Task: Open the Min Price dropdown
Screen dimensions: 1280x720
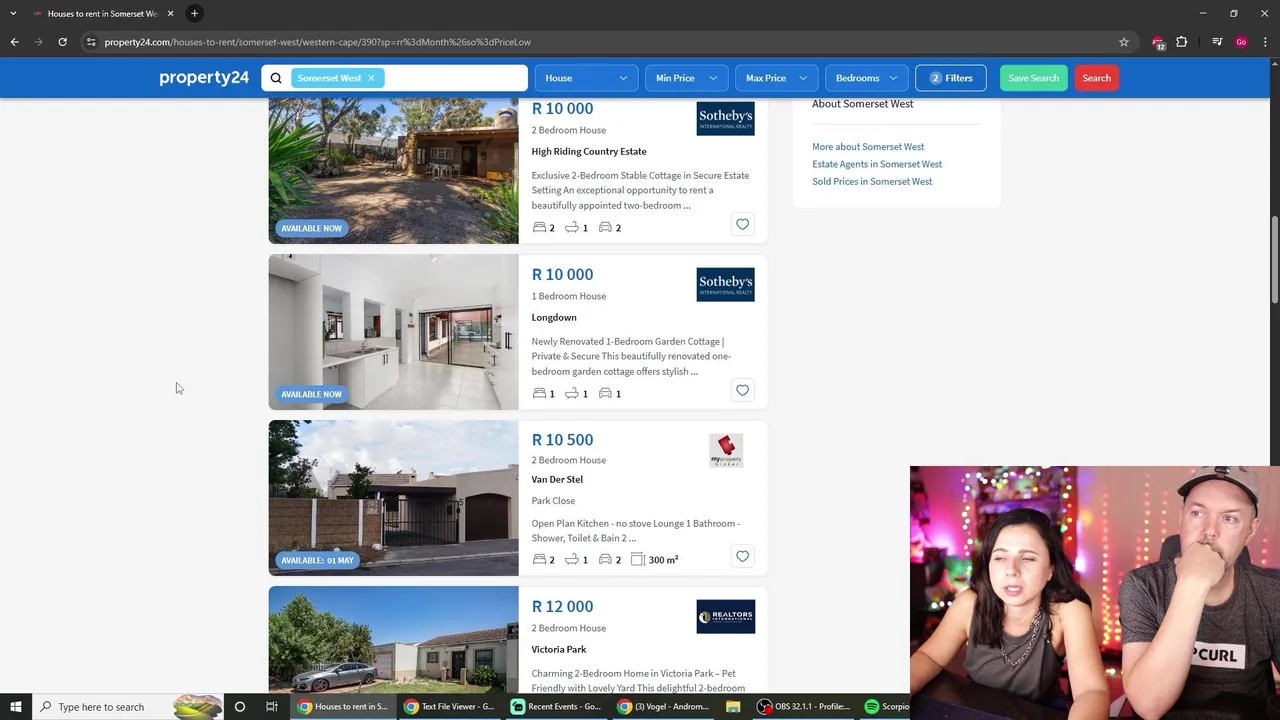Action: coord(686,78)
